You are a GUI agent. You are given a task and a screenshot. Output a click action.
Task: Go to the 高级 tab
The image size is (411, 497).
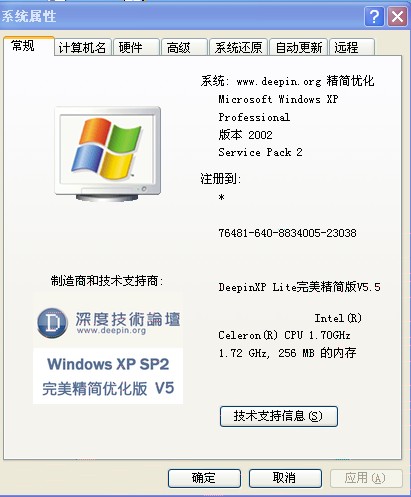pyautogui.click(x=184, y=47)
